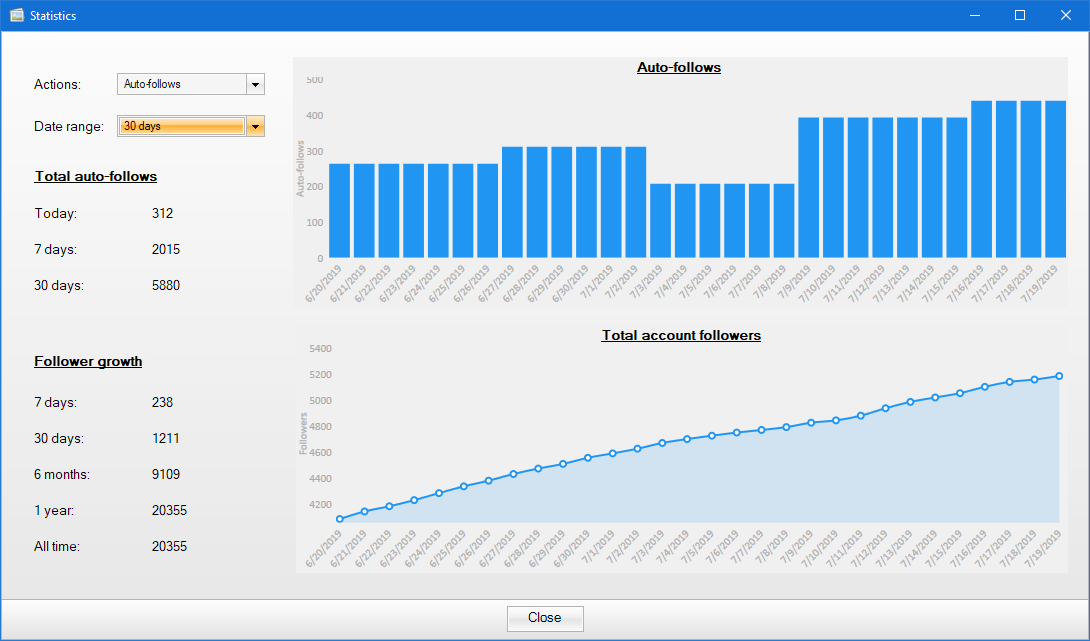Click the Follower growth heading

[88, 362]
